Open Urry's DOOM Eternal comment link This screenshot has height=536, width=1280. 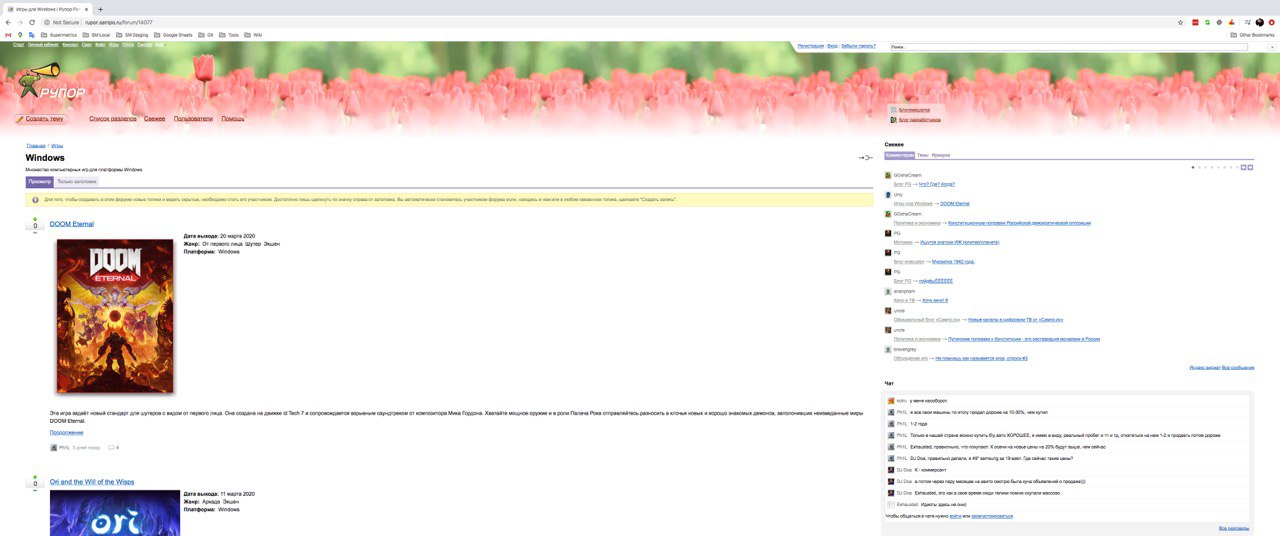[x=955, y=203]
